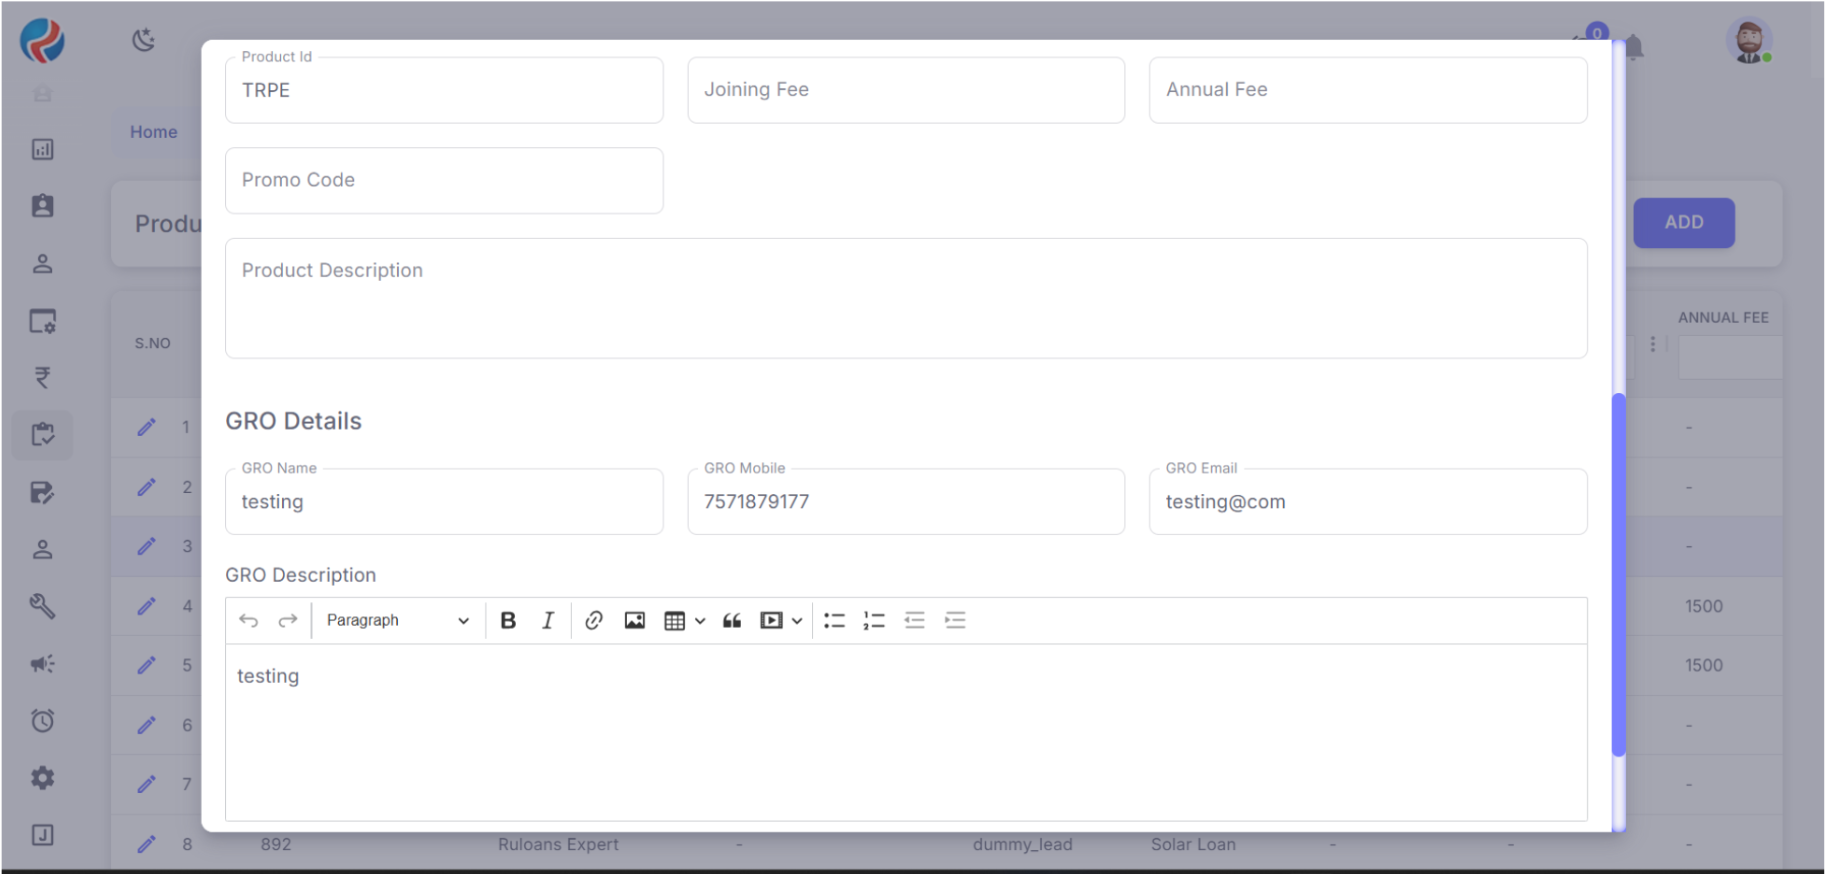The width and height of the screenshot is (1826, 874).
Task: Open the notifications bell
Action: [x=1634, y=47]
